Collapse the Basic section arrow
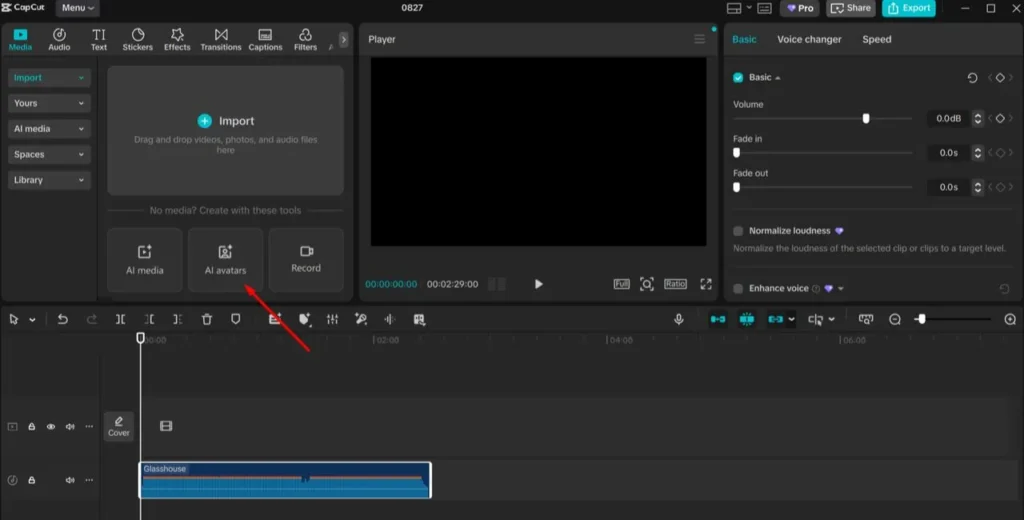Screen dimensions: 1024x520 tap(778, 78)
